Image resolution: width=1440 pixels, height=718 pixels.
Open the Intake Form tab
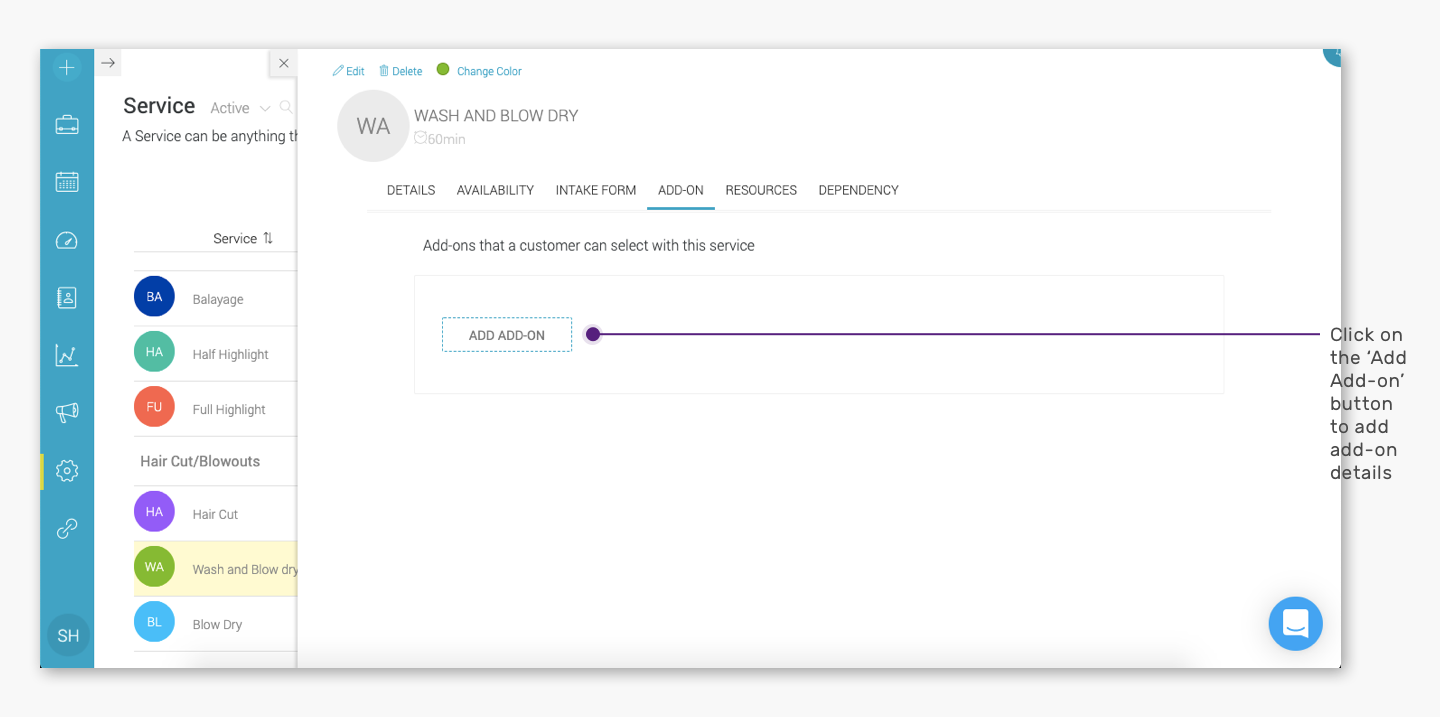pos(596,190)
